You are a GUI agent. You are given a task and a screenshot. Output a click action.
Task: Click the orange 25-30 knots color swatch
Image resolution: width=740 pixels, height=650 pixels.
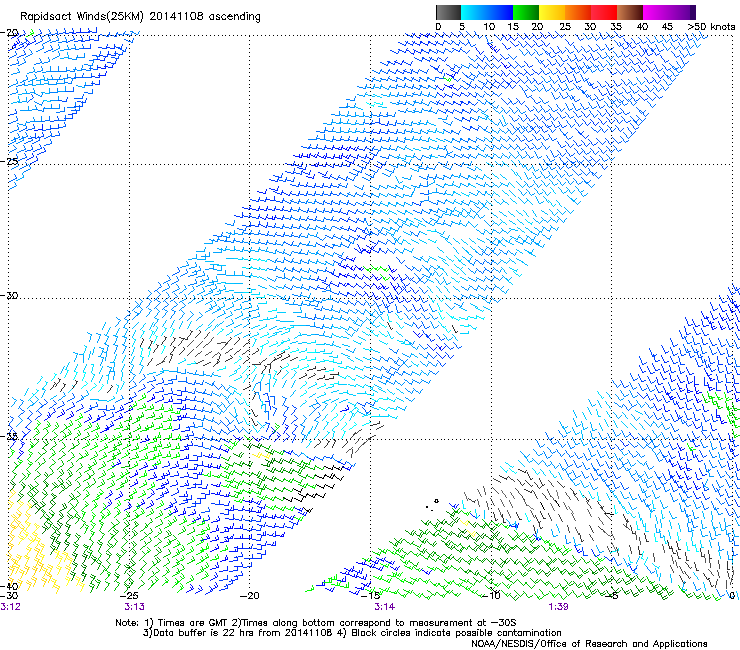(578, 12)
